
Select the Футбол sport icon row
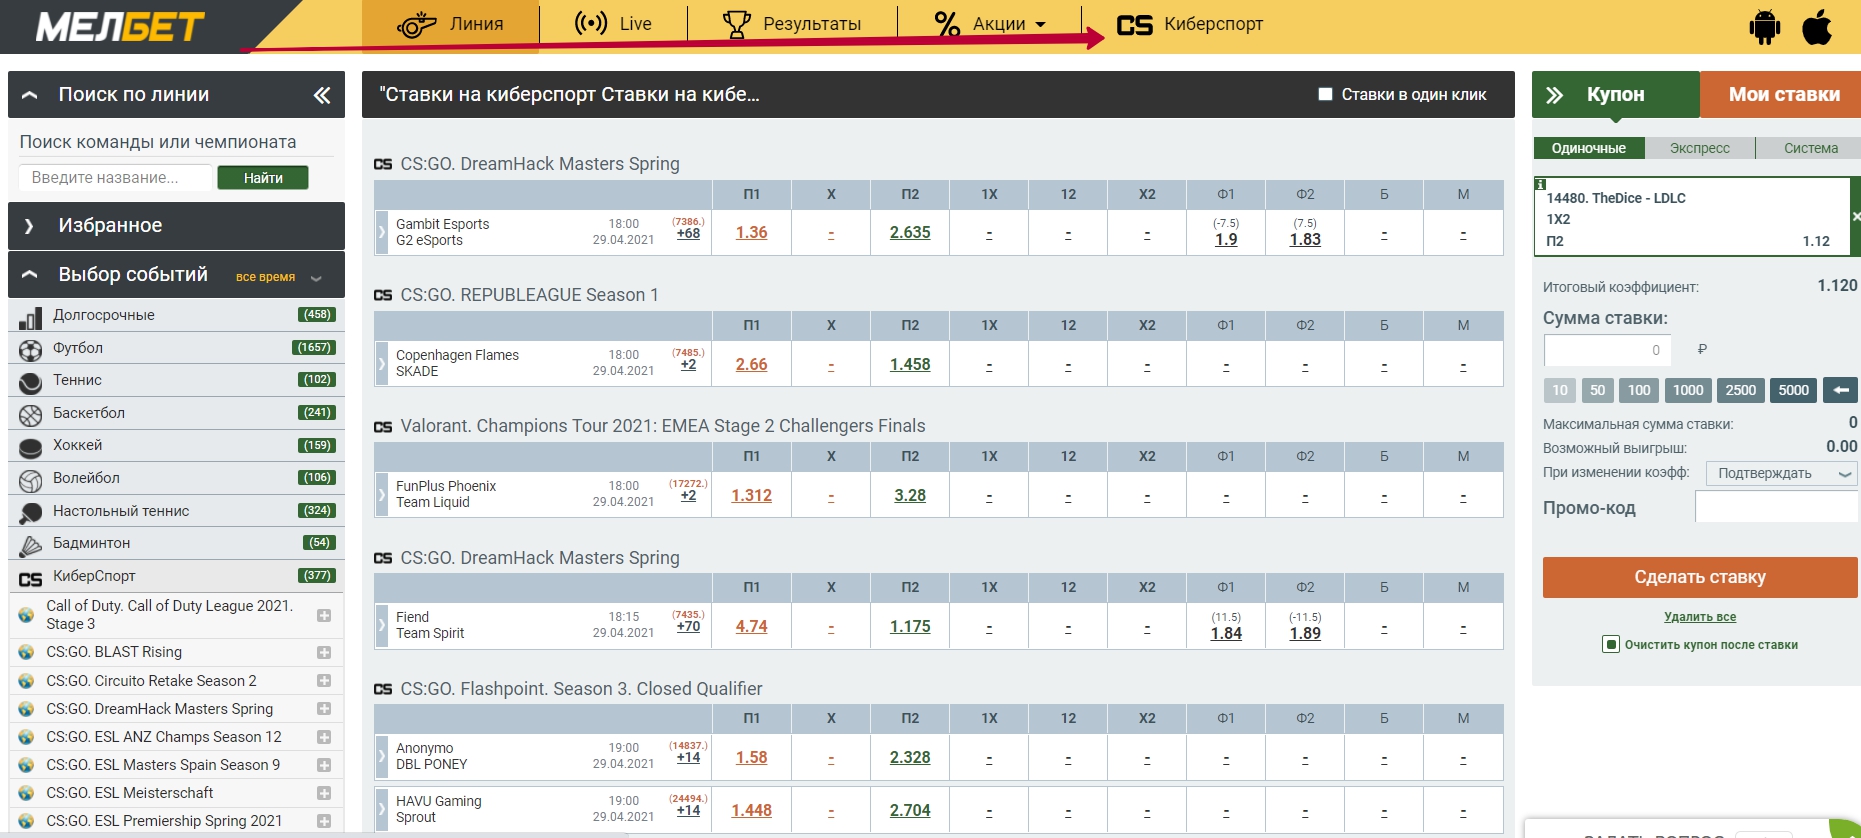[x=31, y=349]
